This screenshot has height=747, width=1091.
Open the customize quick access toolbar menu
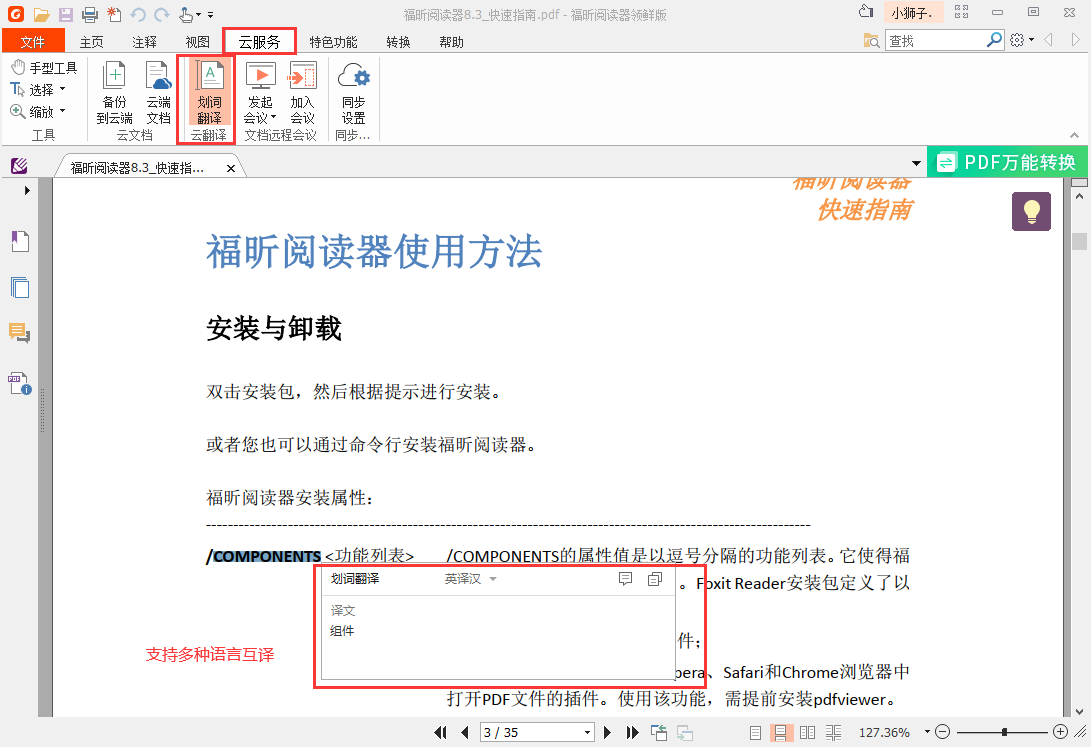point(211,15)
